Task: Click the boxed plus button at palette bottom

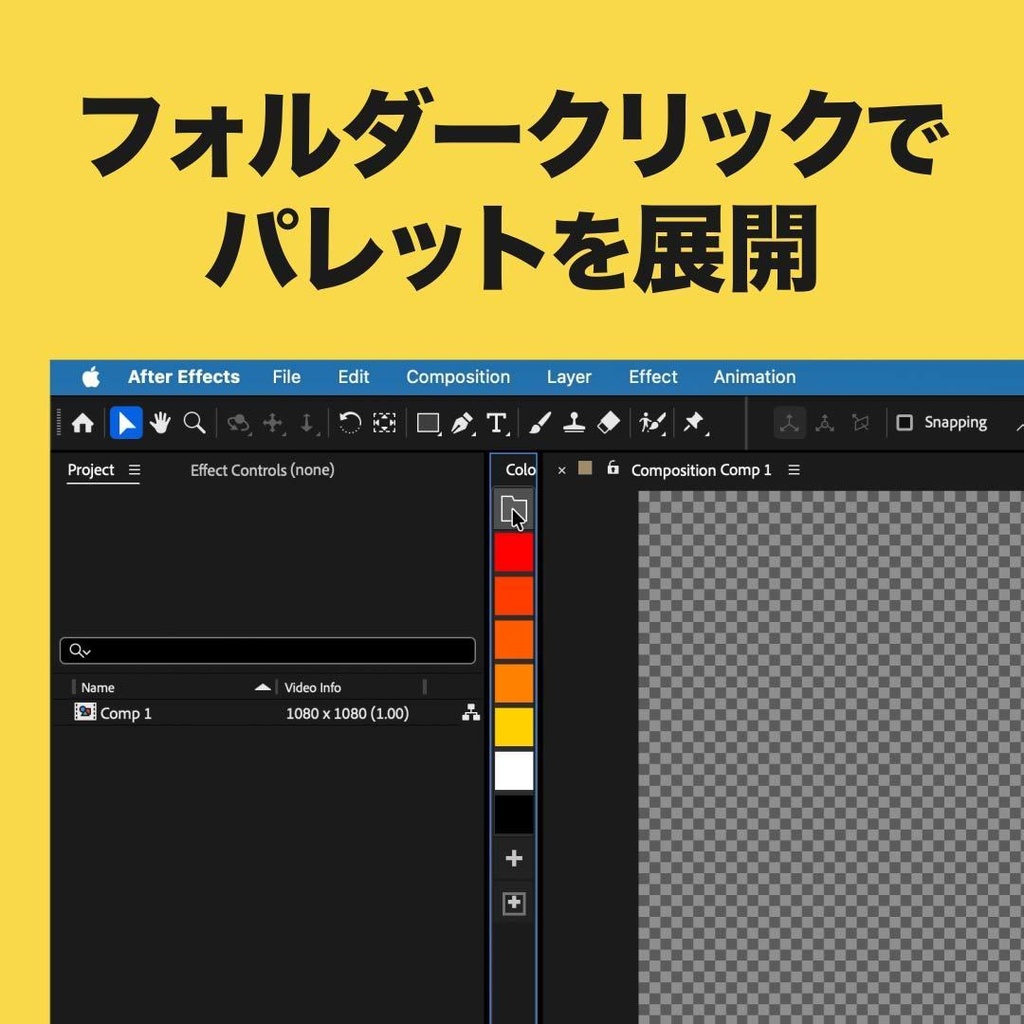Action: pos(513,903)
